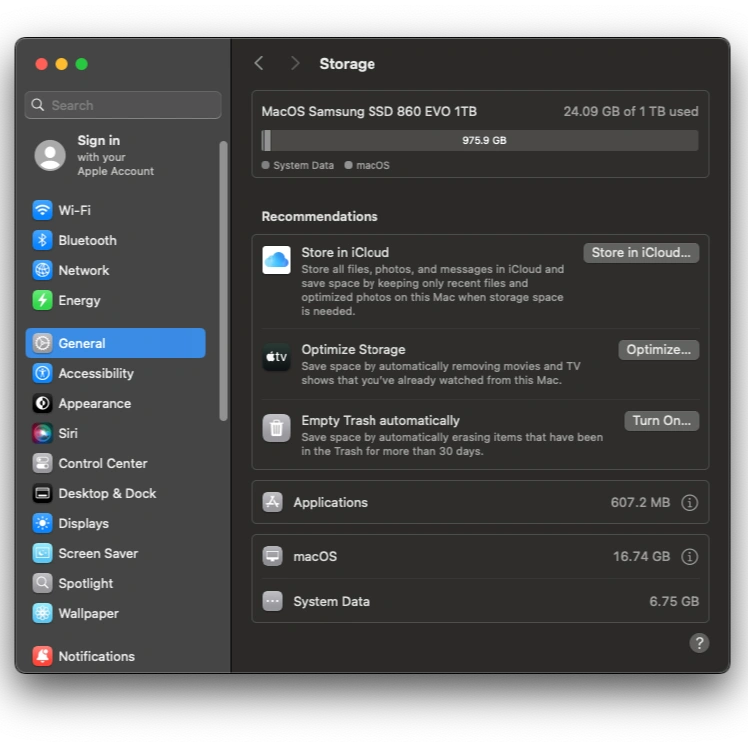Go forward using the forward chevron
Viewport: 748px width, 746px height.
click(x=295, y=63)
